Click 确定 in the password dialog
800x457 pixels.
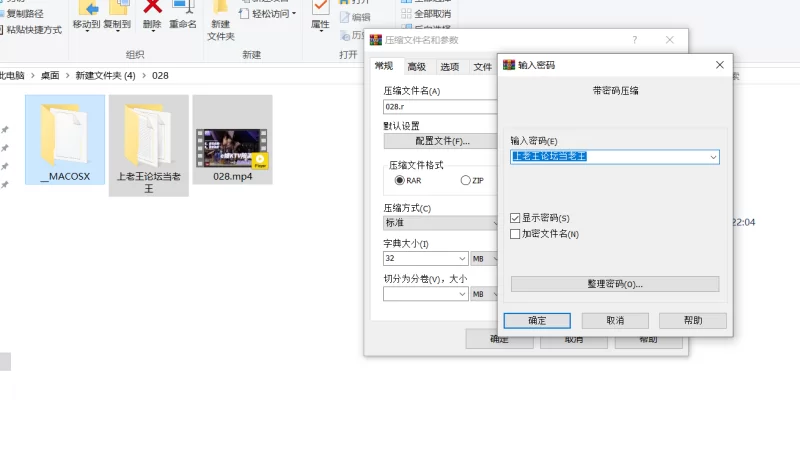pyautogui.click(x=537, y=320)
